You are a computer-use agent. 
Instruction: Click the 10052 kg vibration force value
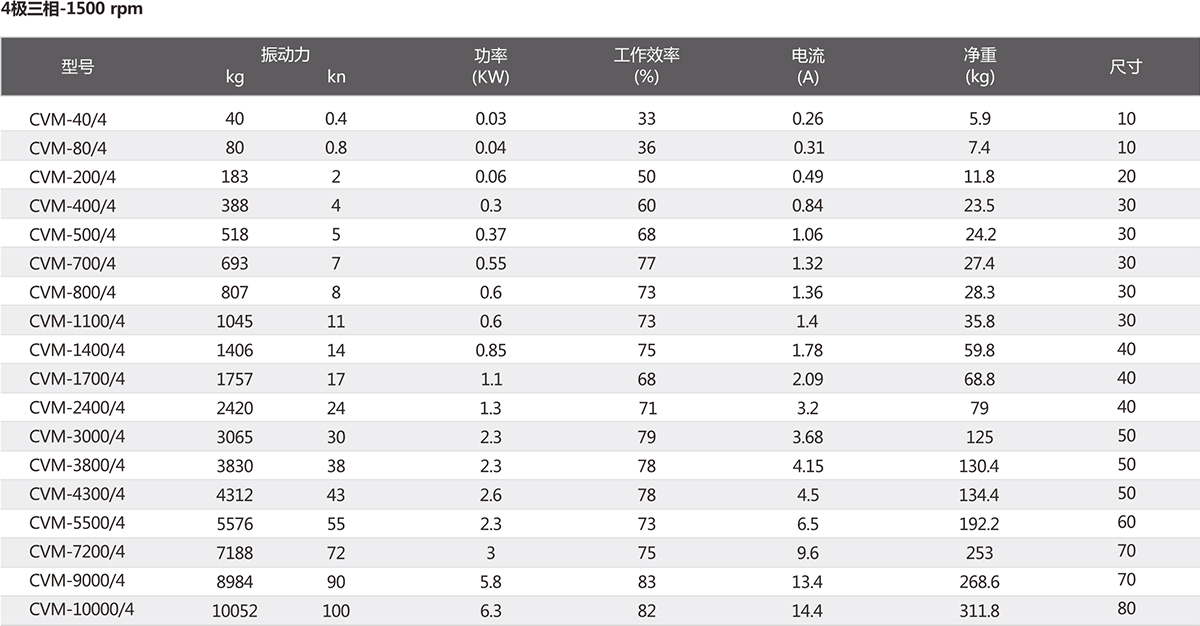tap(235, 610)
